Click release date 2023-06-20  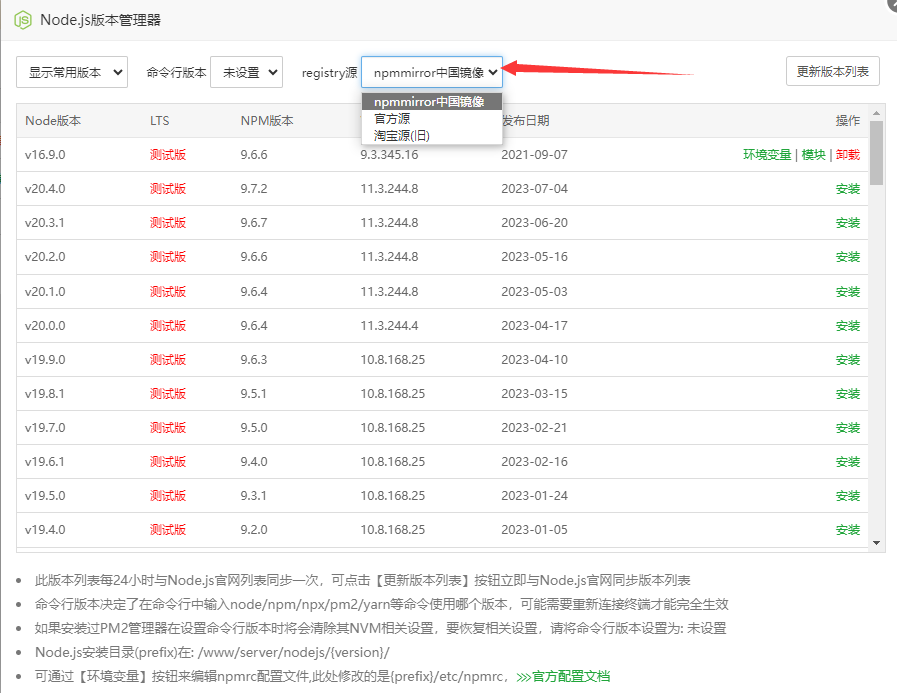point(534,223)
